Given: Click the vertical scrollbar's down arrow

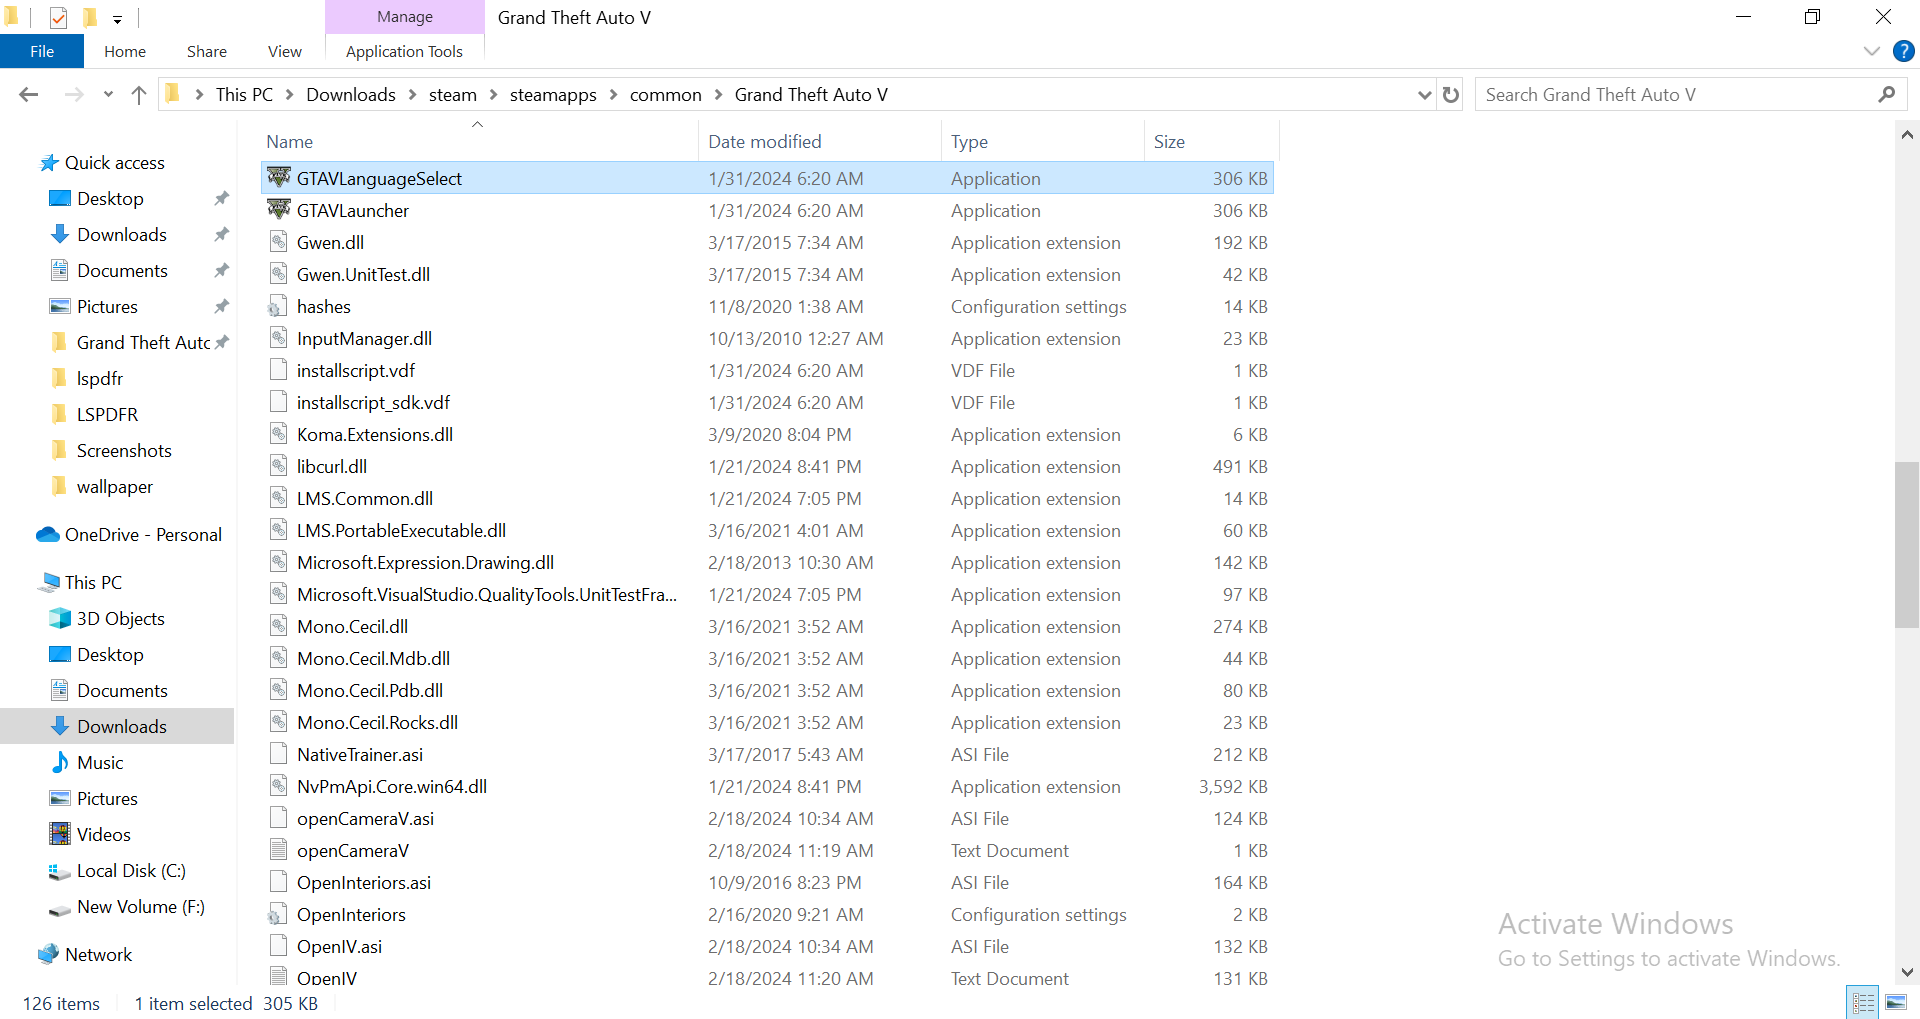Looking at the screenshot, I should click(1907, 972).
